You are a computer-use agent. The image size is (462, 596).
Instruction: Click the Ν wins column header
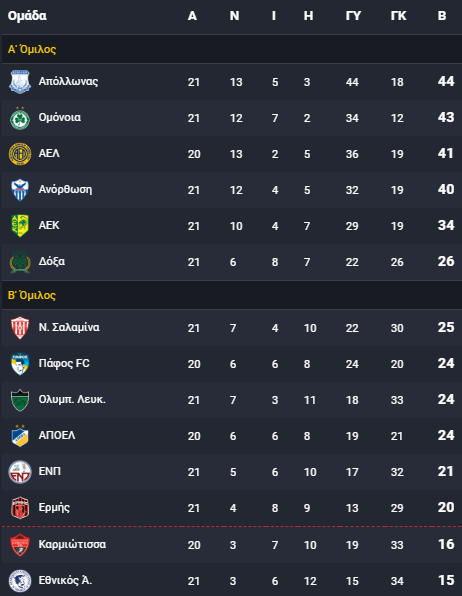(x=234, y=16)
